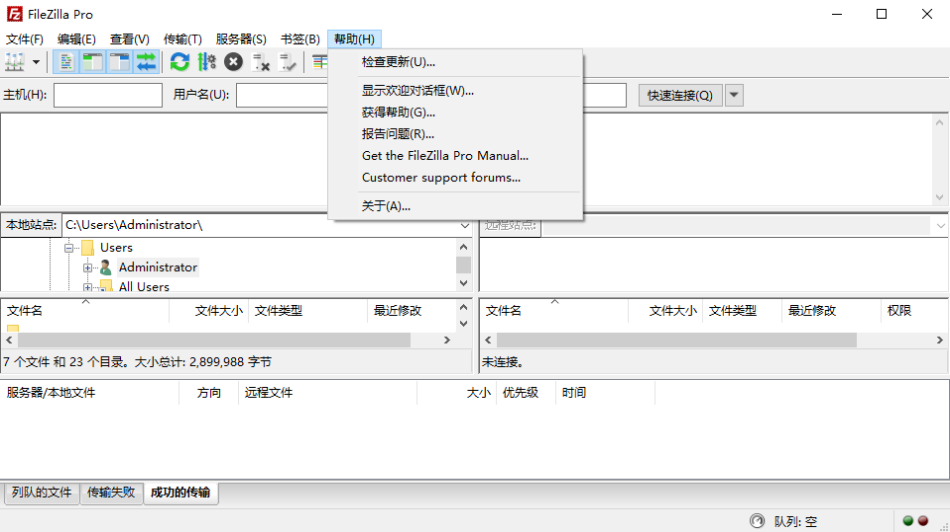Select Users folder in tree
950x532 pixels.
[x=116, y=247]
